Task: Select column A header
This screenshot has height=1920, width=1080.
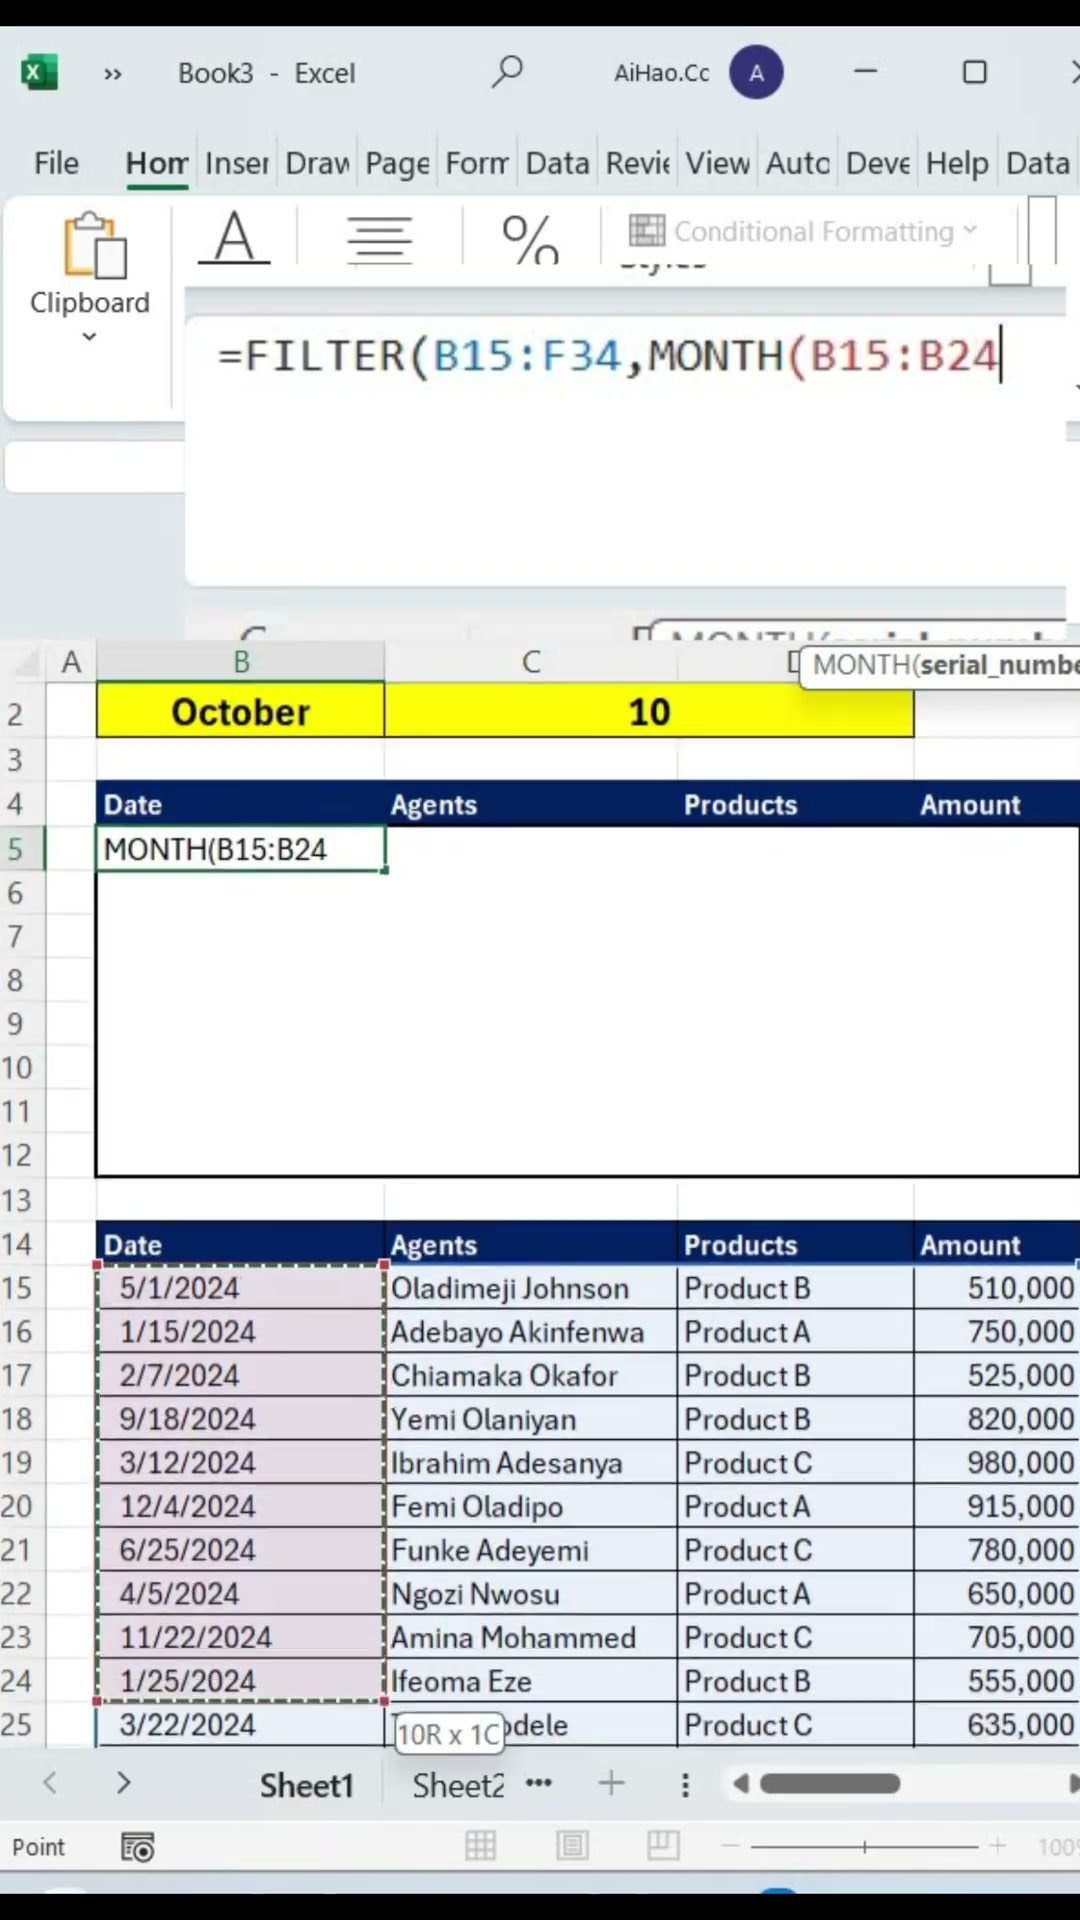Action: [x=71, y=662]
